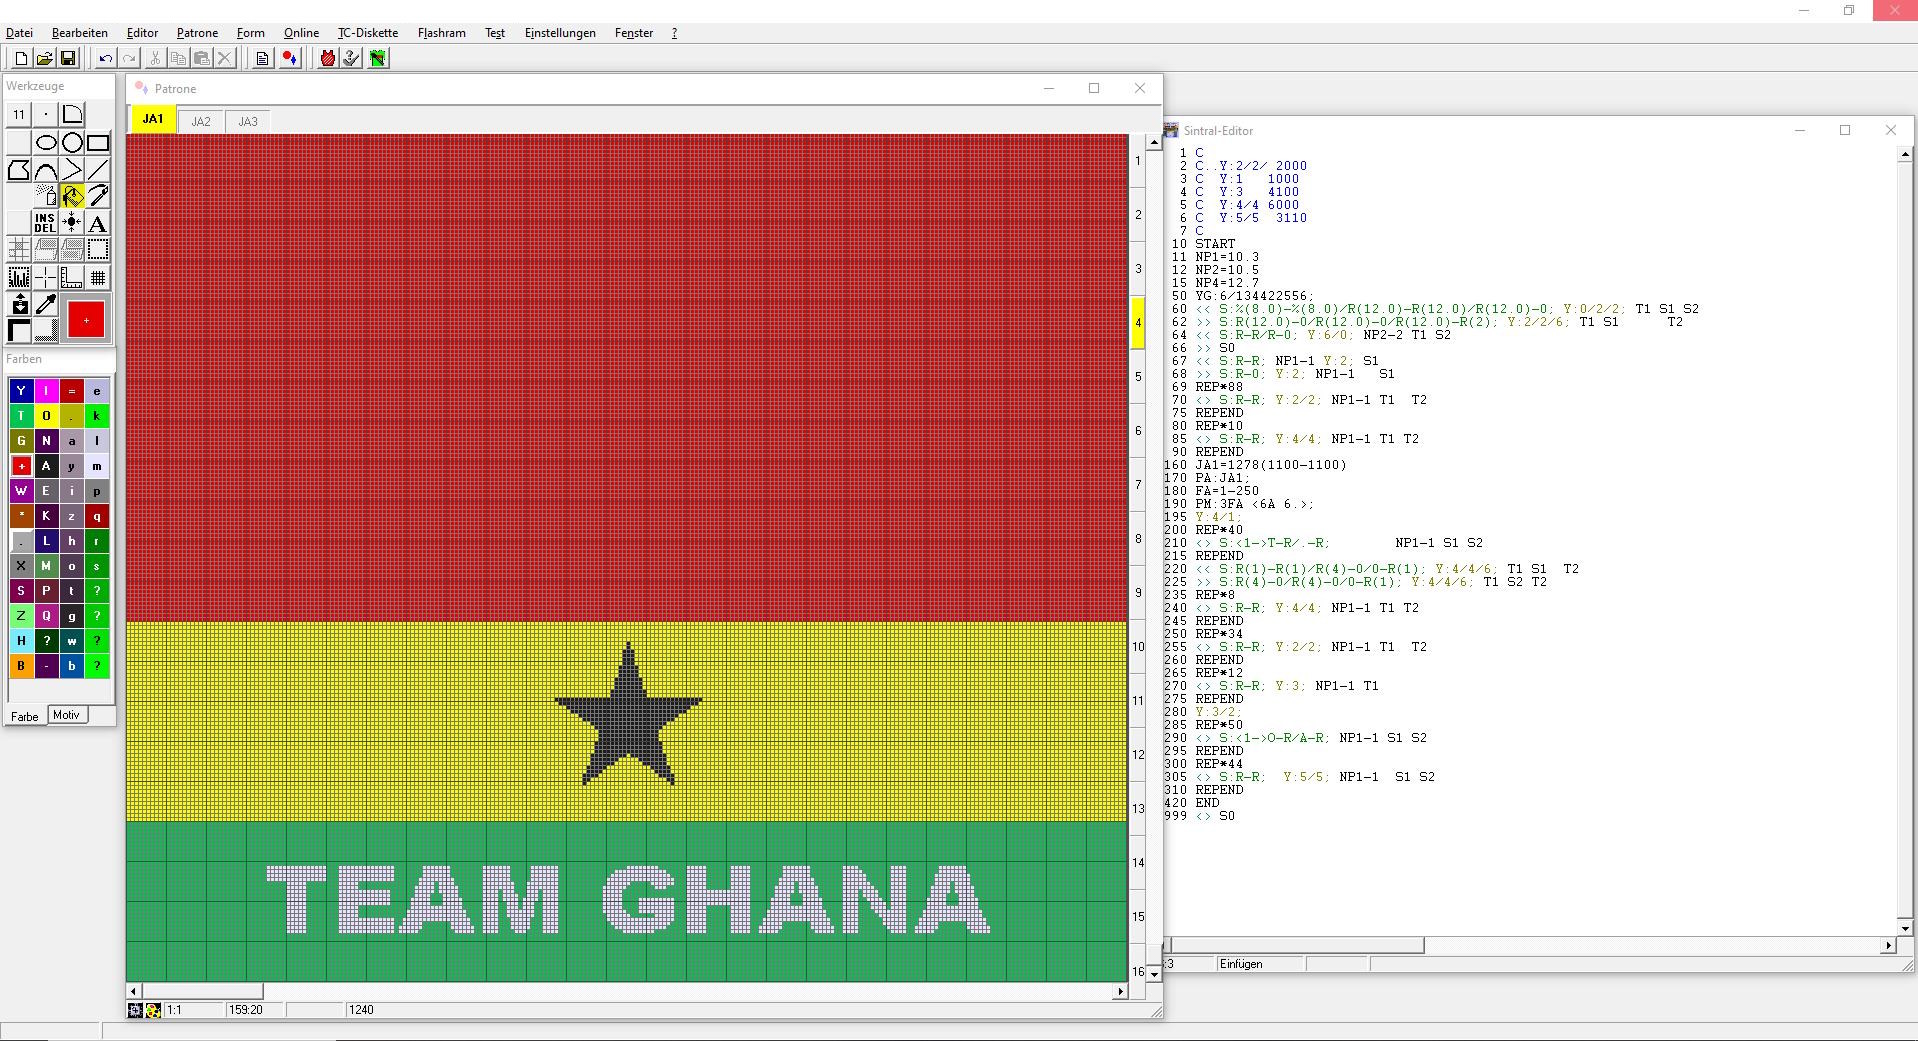Viewport: 1918px width, 1041px height.
Task: Click the undo arrow in the toolbar
Action: tap(105, 59)
